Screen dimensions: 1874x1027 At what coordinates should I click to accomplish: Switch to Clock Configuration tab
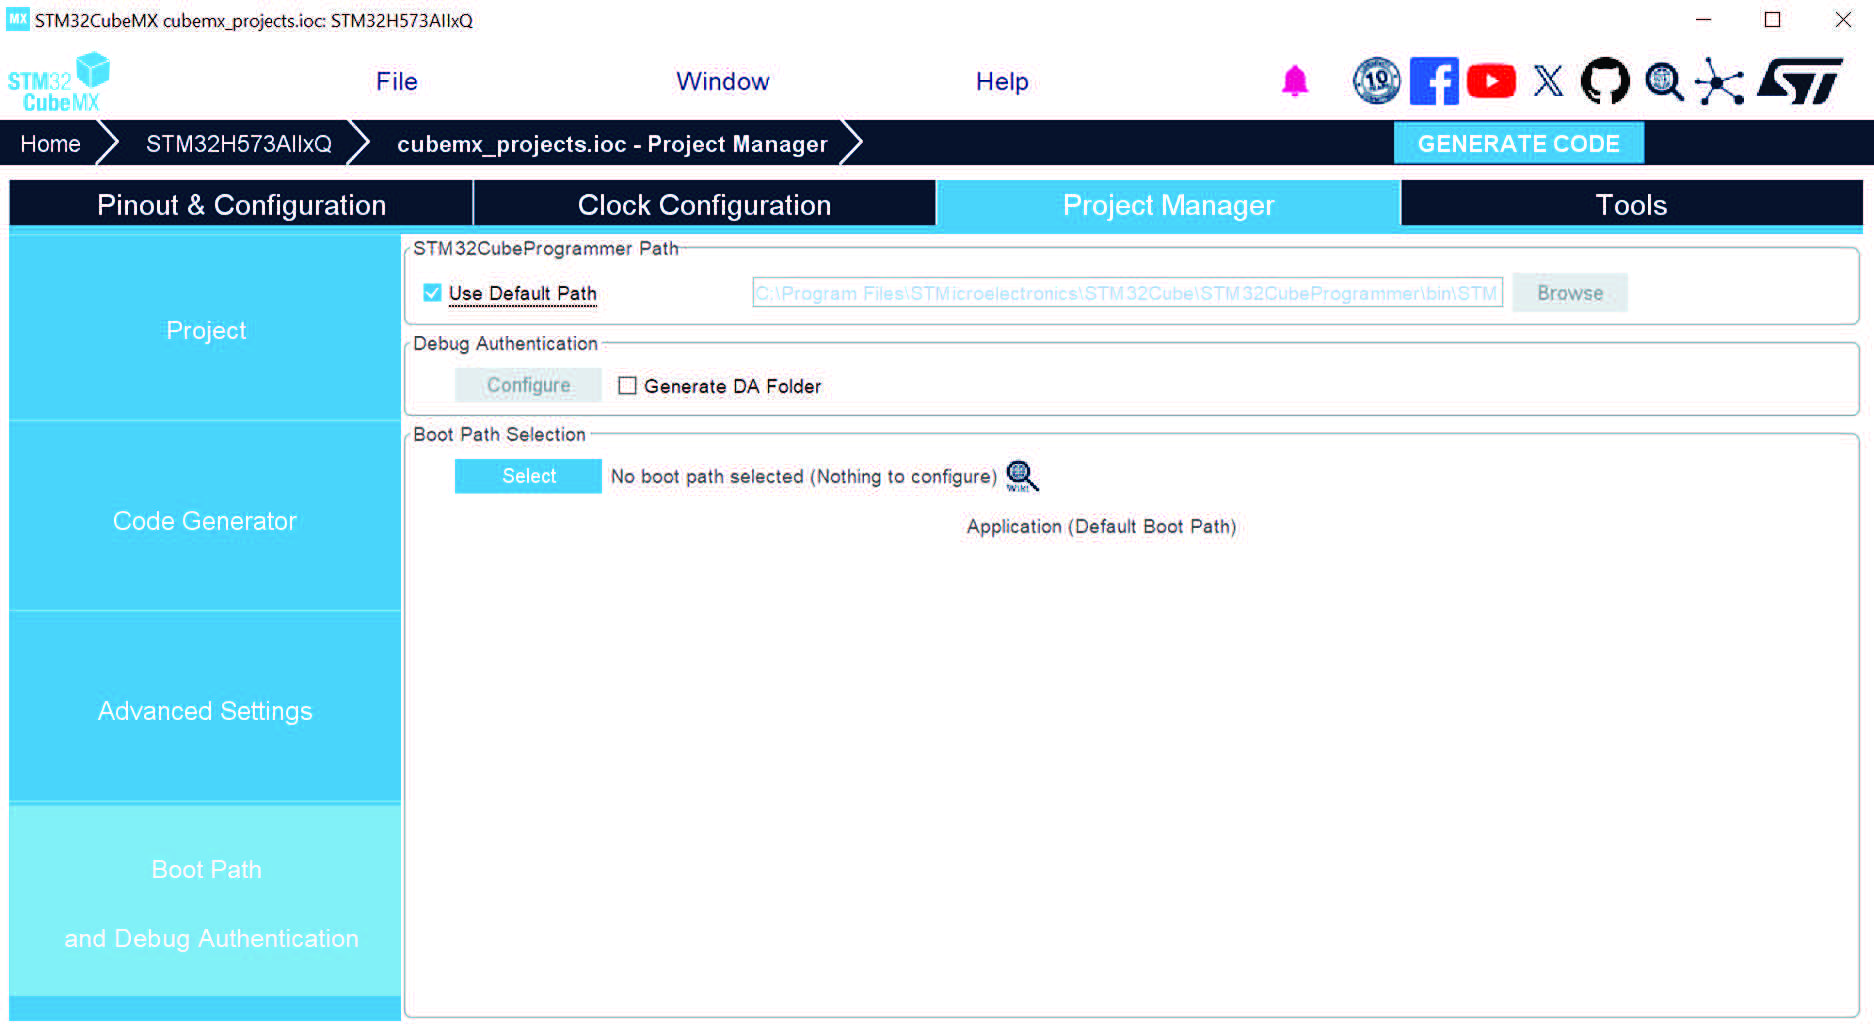[x=704, y=204]
